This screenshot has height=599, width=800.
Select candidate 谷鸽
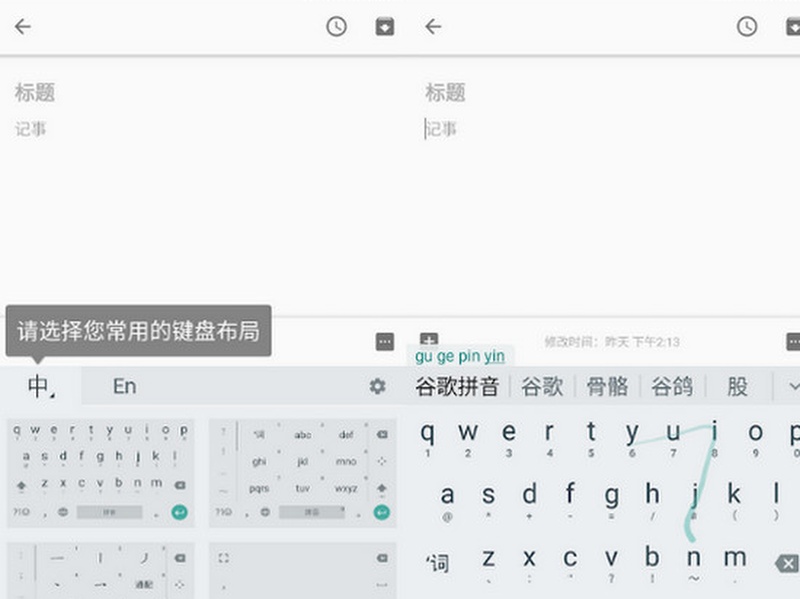[672, 386]
